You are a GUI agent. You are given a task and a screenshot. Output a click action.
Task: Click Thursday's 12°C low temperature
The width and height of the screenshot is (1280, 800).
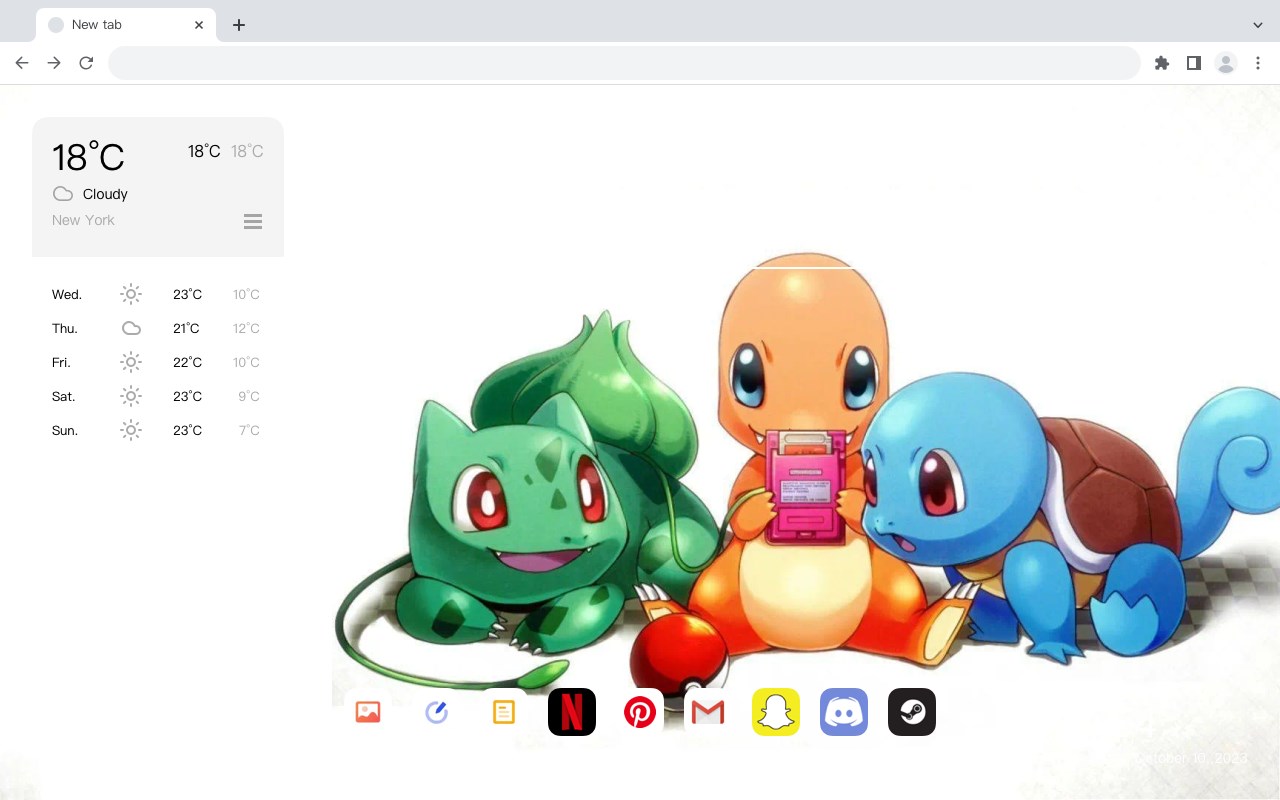(246, 328)
